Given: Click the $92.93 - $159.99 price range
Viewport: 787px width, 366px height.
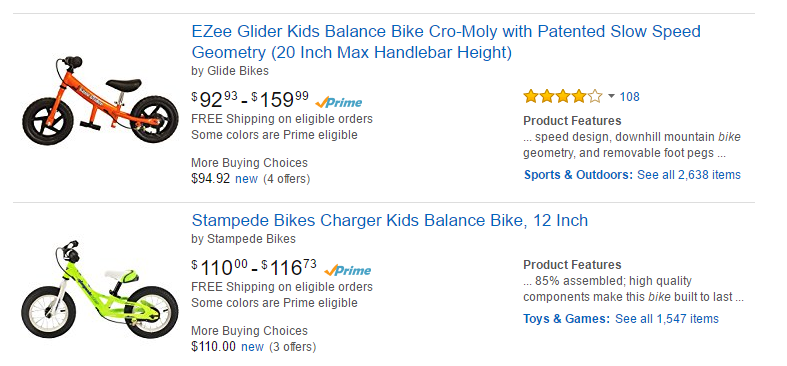Looking at the screenshot, I should coord(250,100).
